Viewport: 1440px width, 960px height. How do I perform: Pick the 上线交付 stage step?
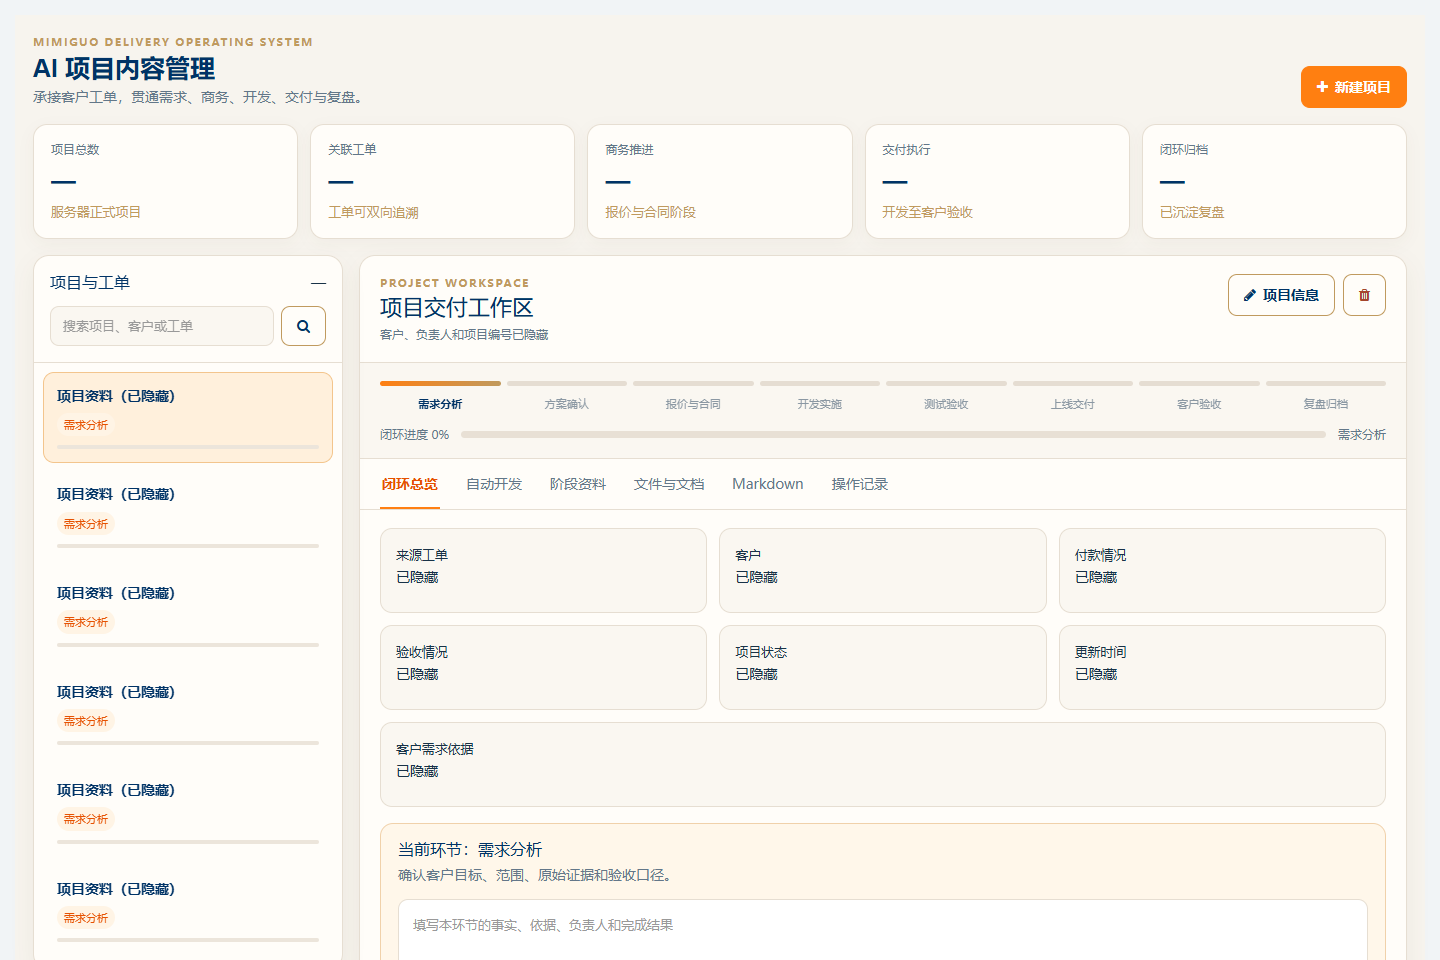(1073, 396)
